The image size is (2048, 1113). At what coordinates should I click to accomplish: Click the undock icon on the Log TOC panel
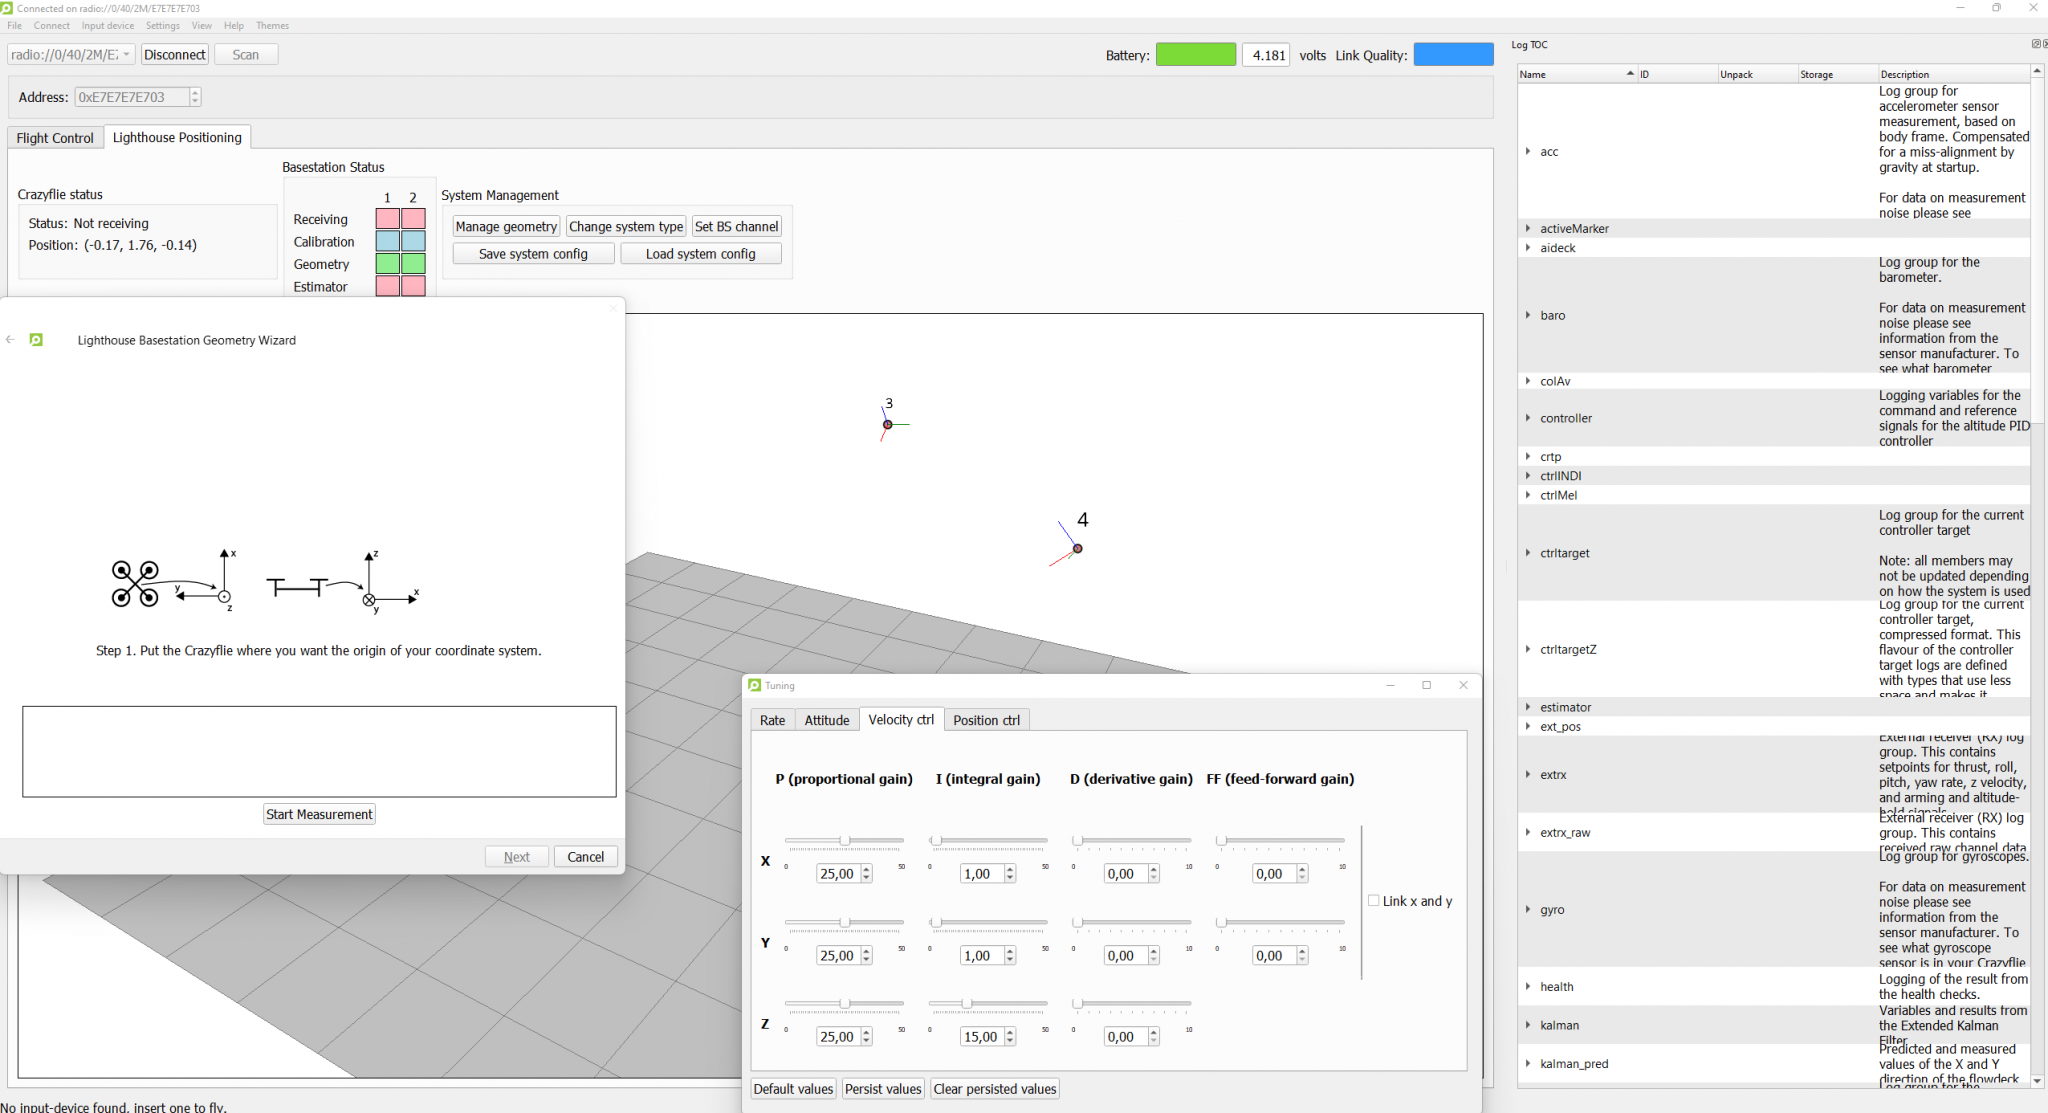coord(2037,44)
